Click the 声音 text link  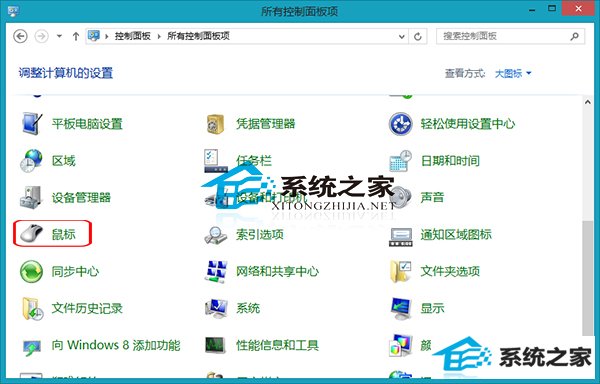click(x=432, y=197)
